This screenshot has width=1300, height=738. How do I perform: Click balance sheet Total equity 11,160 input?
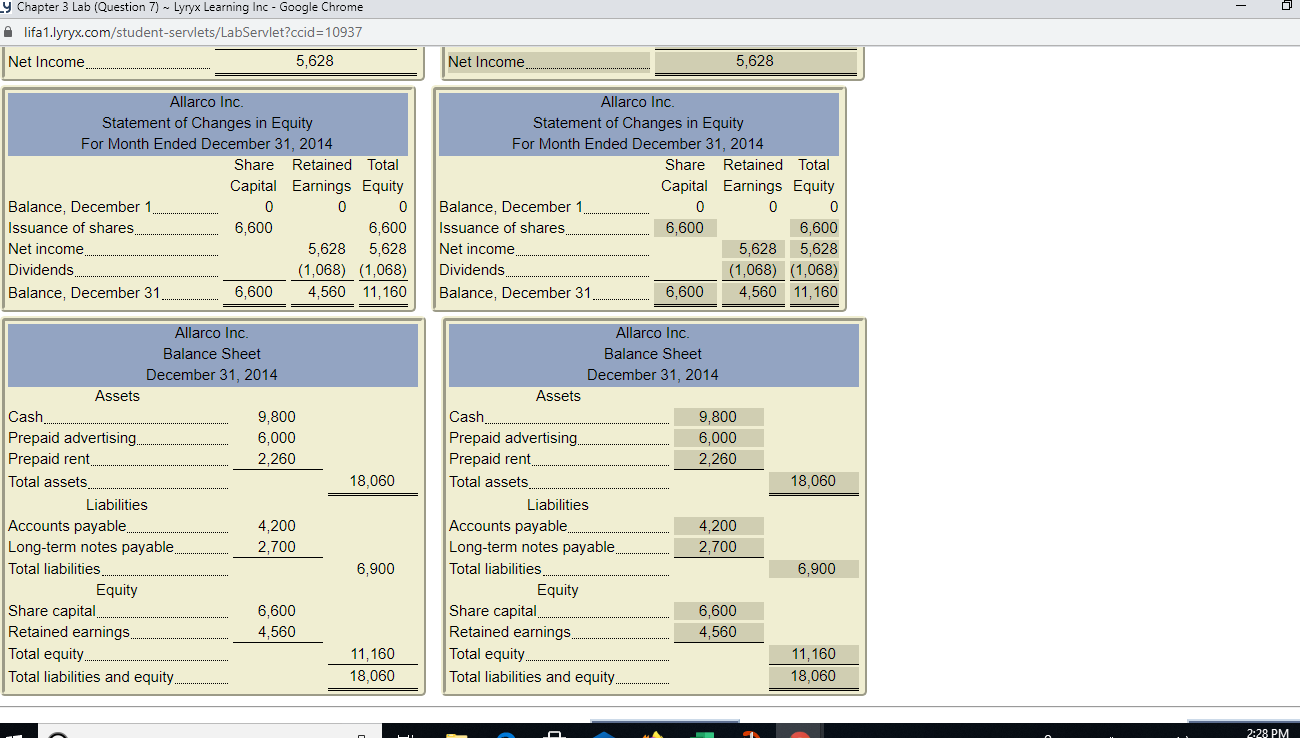tap(813, 654)
